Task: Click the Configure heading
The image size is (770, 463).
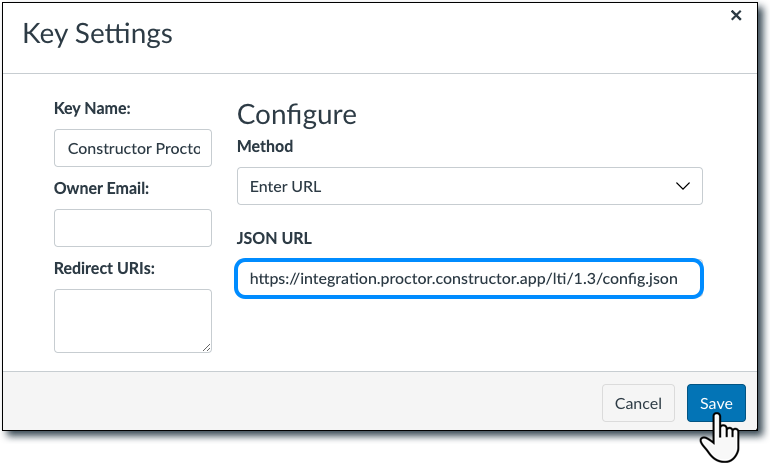Action: click(296, 113)
